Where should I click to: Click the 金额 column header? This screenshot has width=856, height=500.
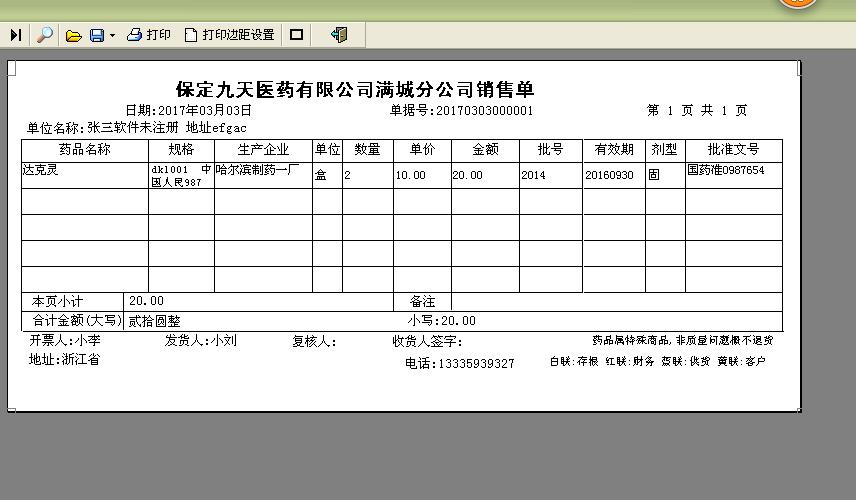(x=485, y=150)
